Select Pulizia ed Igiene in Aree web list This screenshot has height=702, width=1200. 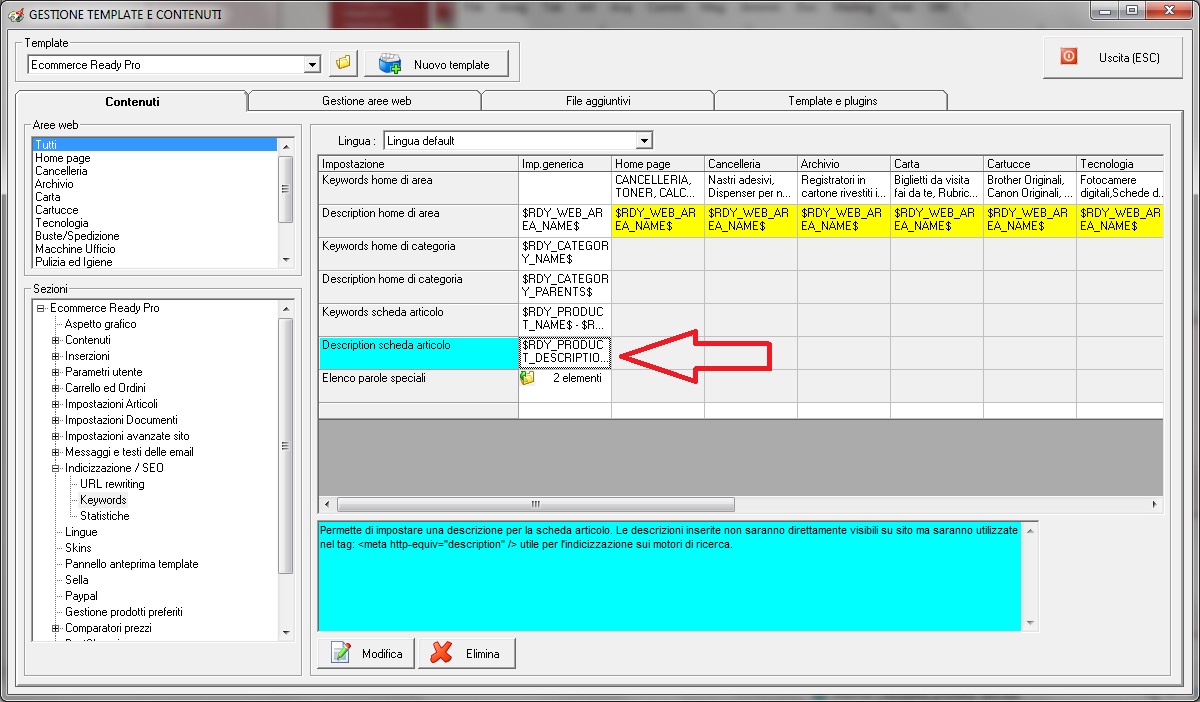tap(154, 262)
